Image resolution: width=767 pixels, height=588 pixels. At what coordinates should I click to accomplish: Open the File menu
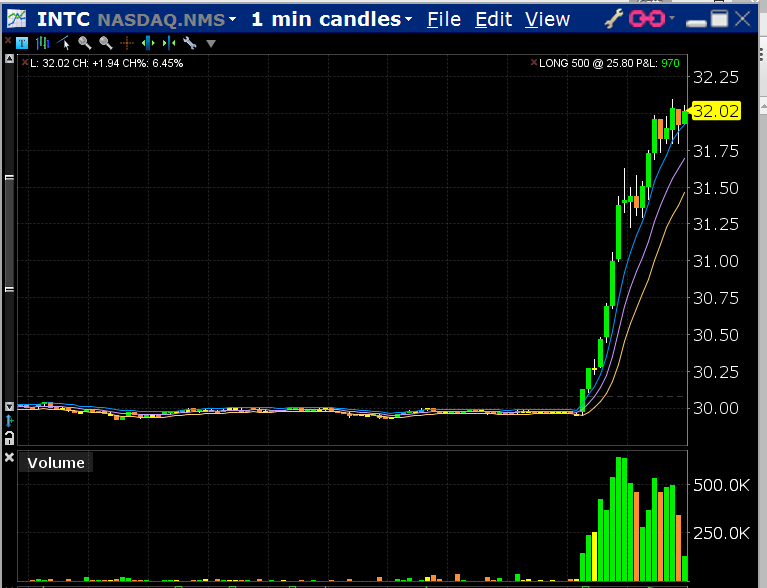pos(444,19)
